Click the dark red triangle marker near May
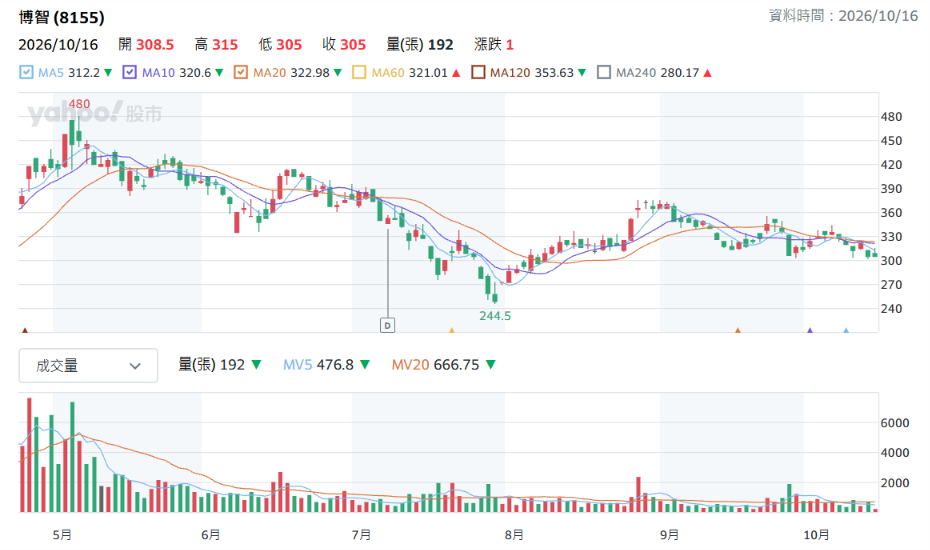The width and height of the screenshot is (930, 550). pos(25,330)
